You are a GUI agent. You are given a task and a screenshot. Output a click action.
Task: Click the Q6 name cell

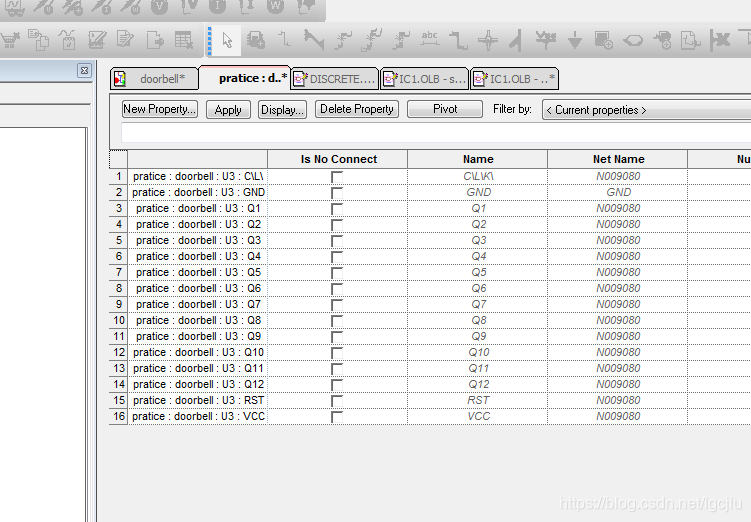(478, 288)
